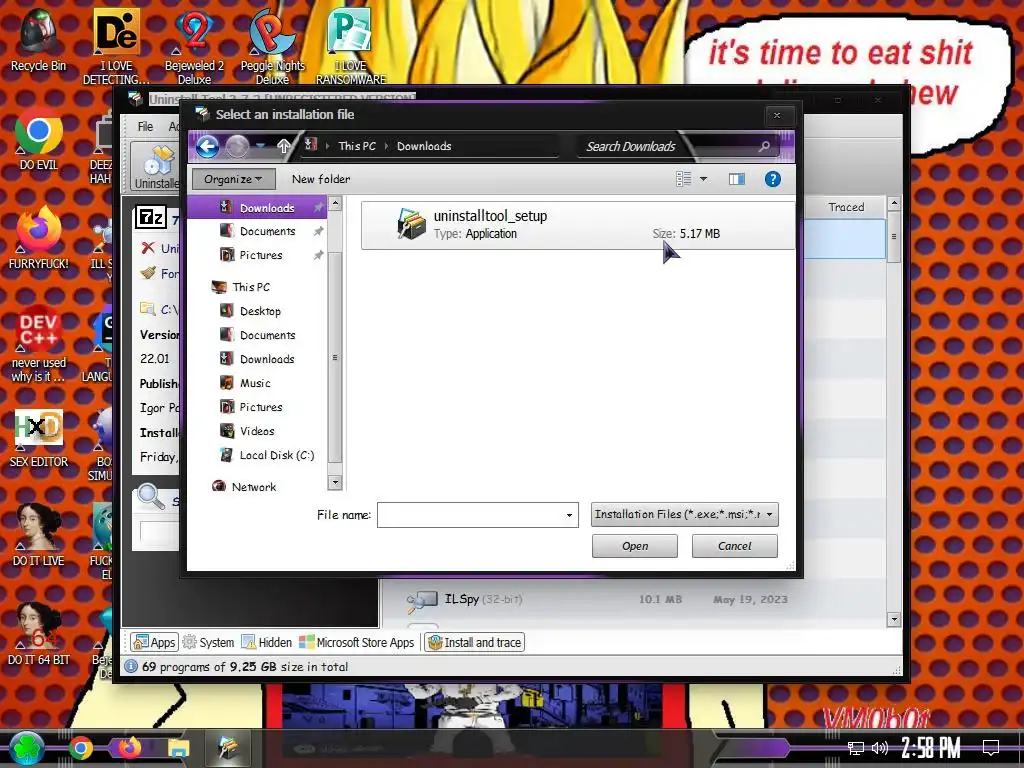Open Chrome from the taskbar
This screenshot has width=1024, height=768.
pos(80,748)
